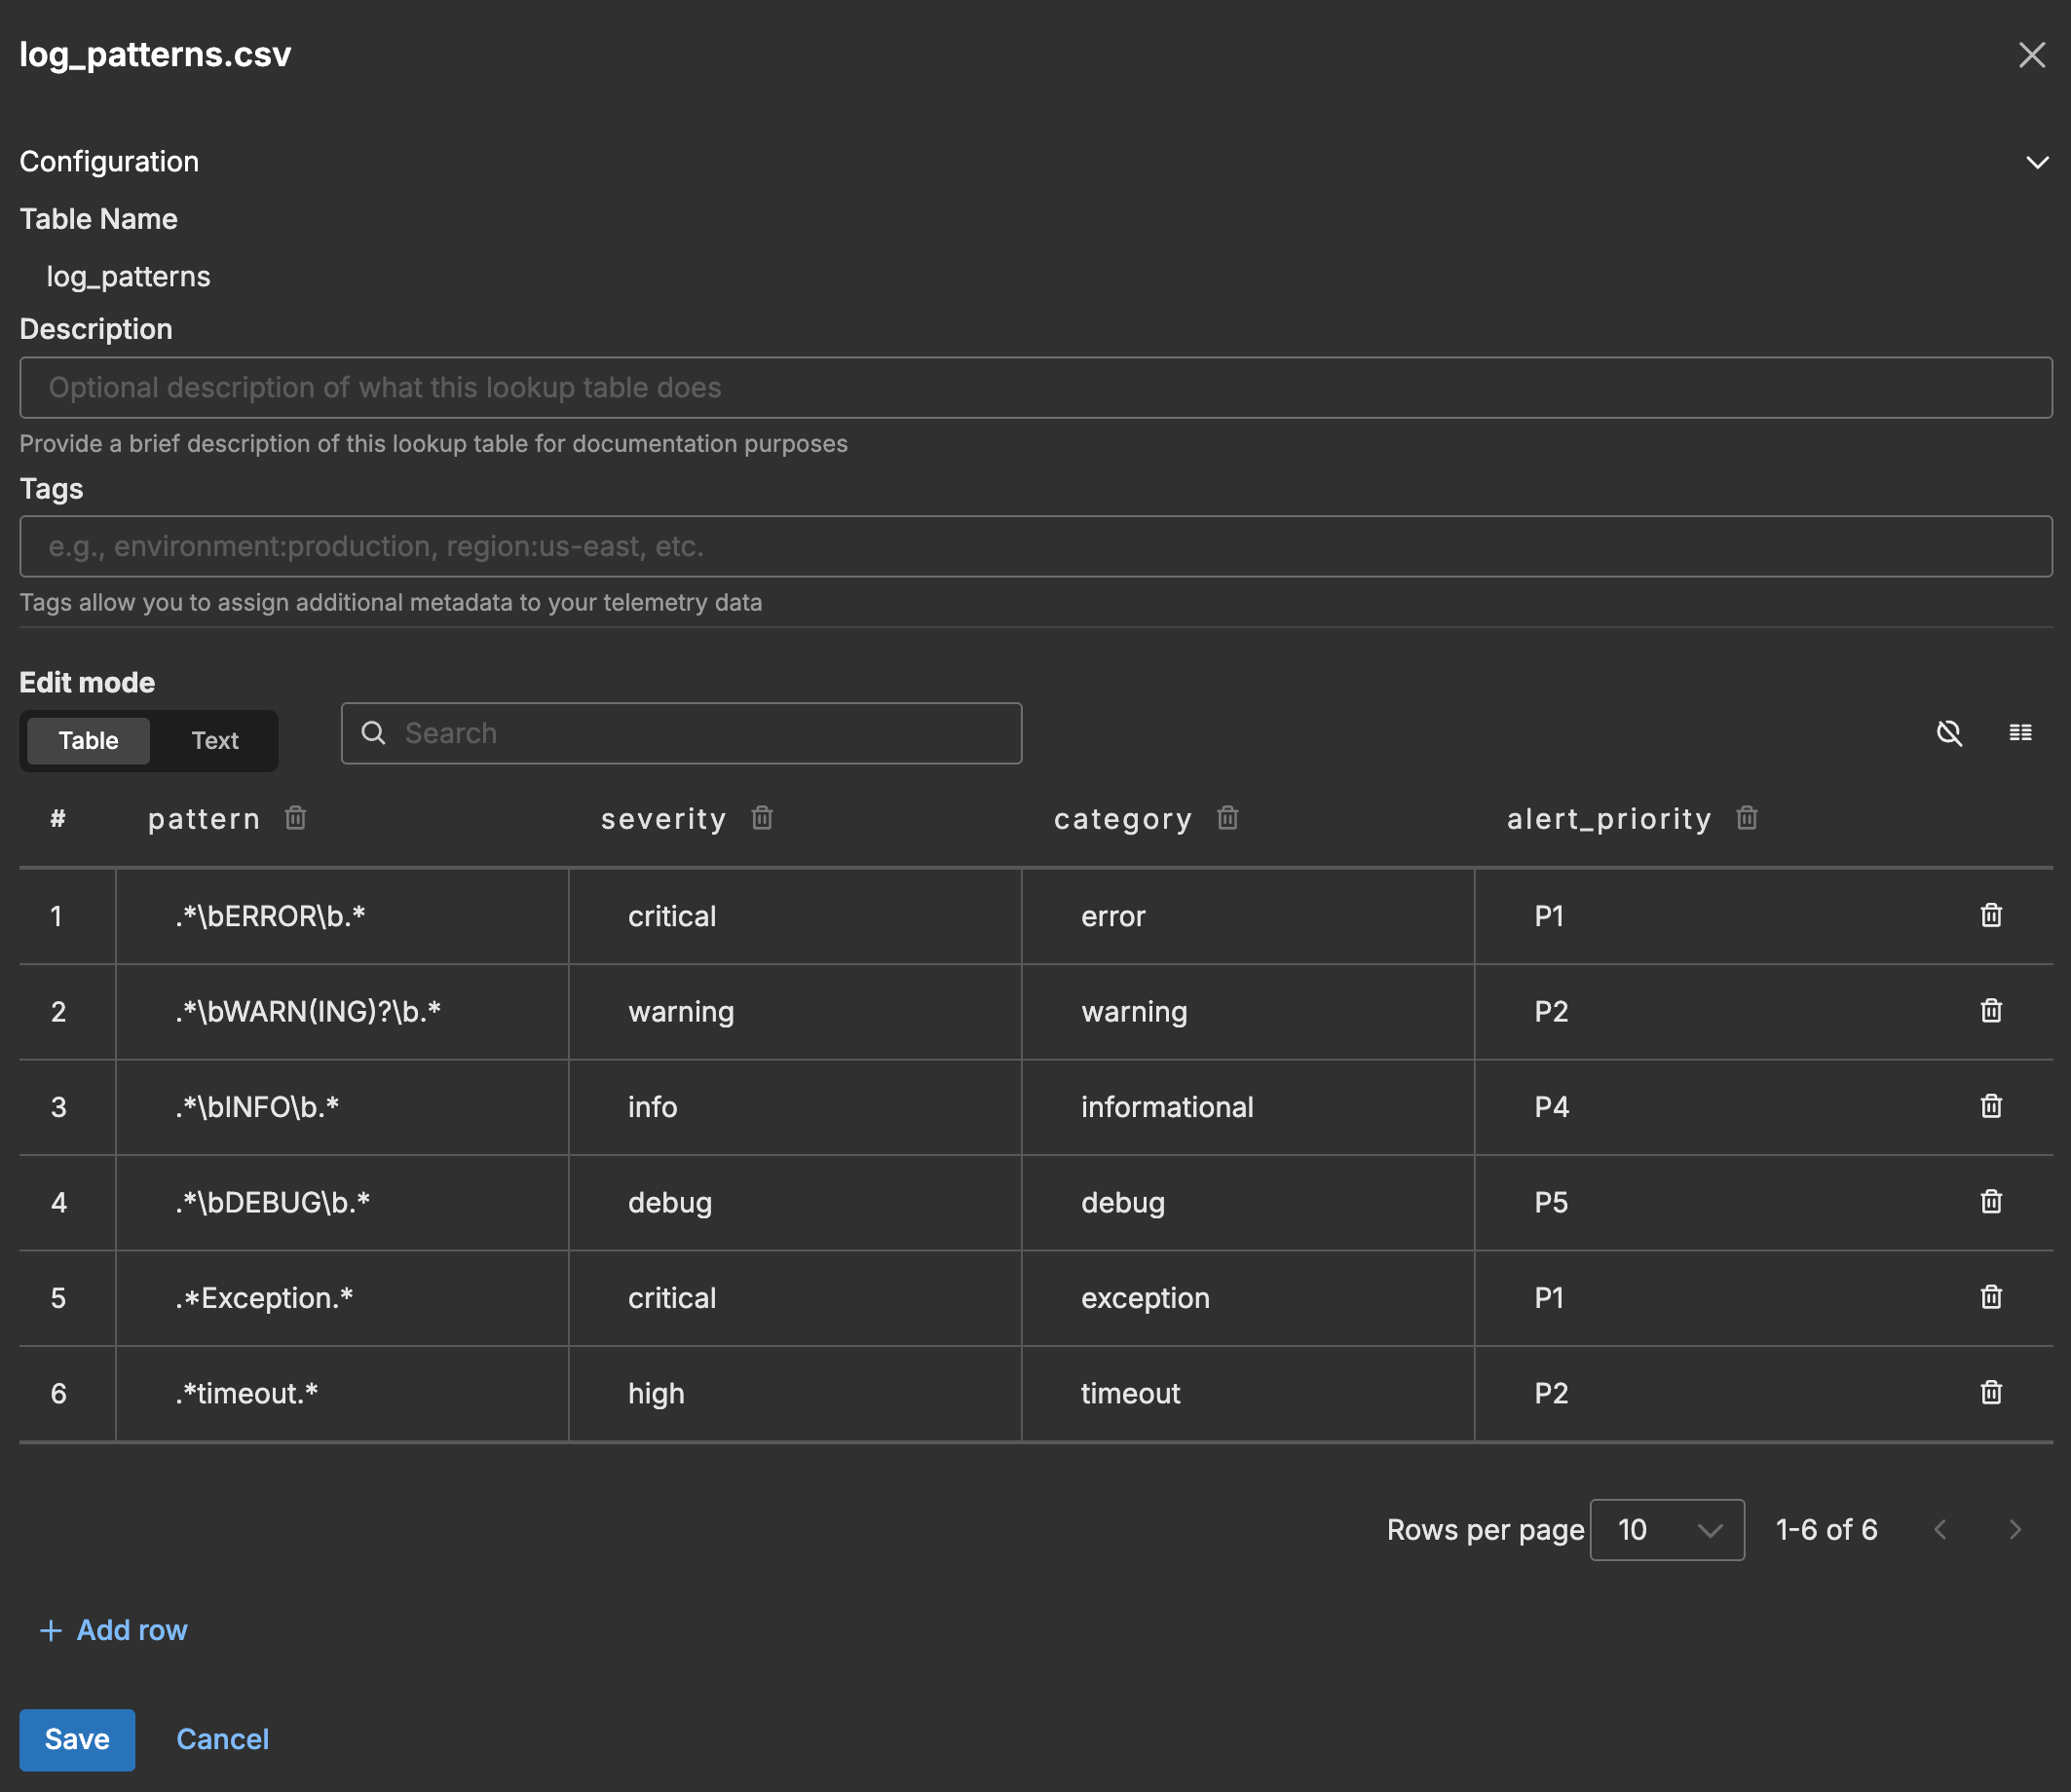The height and width of the screenshot is (1792, 2071).
Task: Remove the category column using the trash icon
Action: pyautogui.click(x=1227, y=818)
